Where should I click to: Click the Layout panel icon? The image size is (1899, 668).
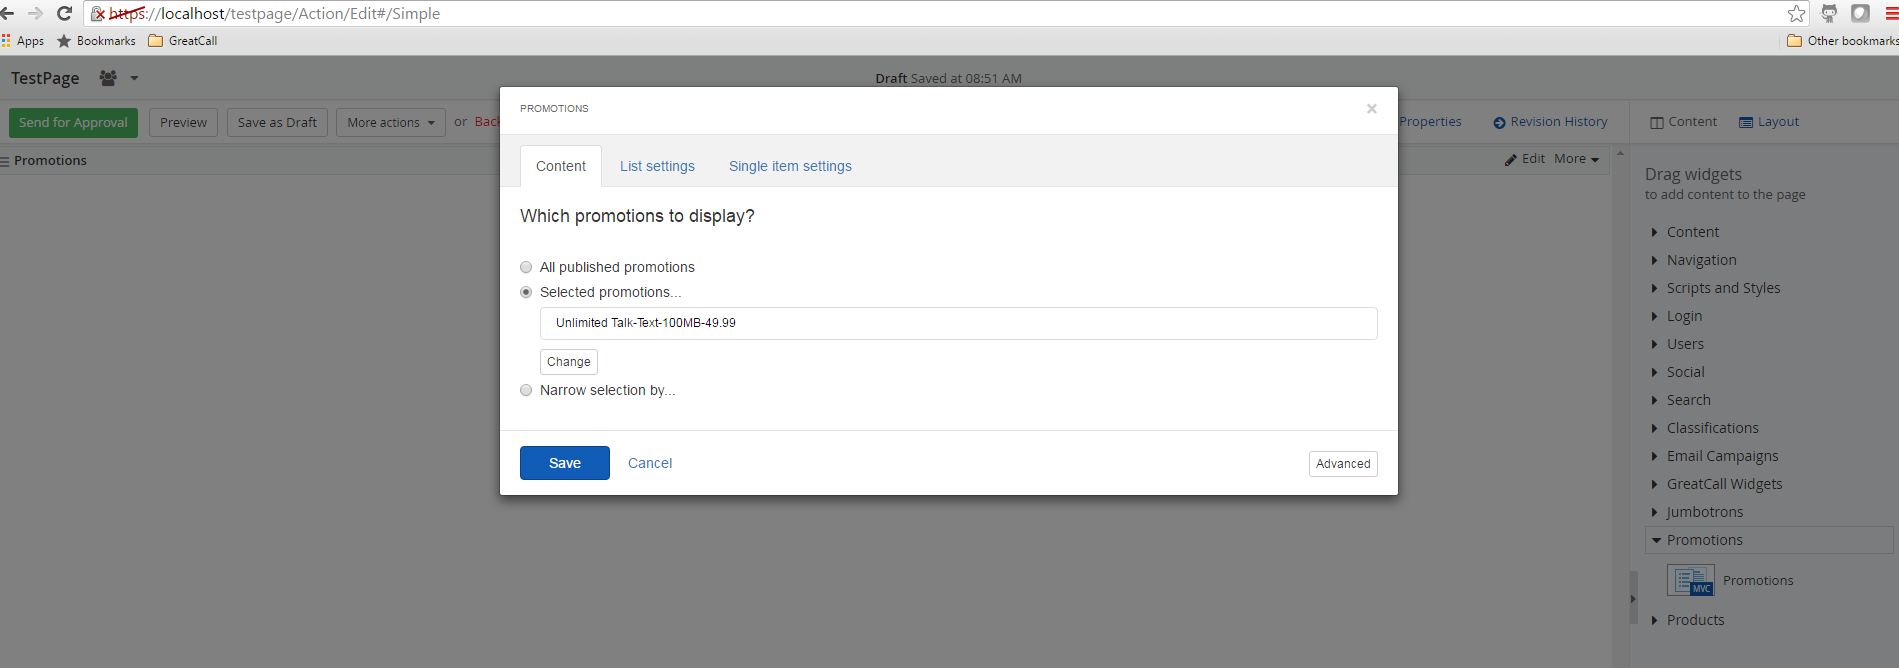coord(1746,123)
